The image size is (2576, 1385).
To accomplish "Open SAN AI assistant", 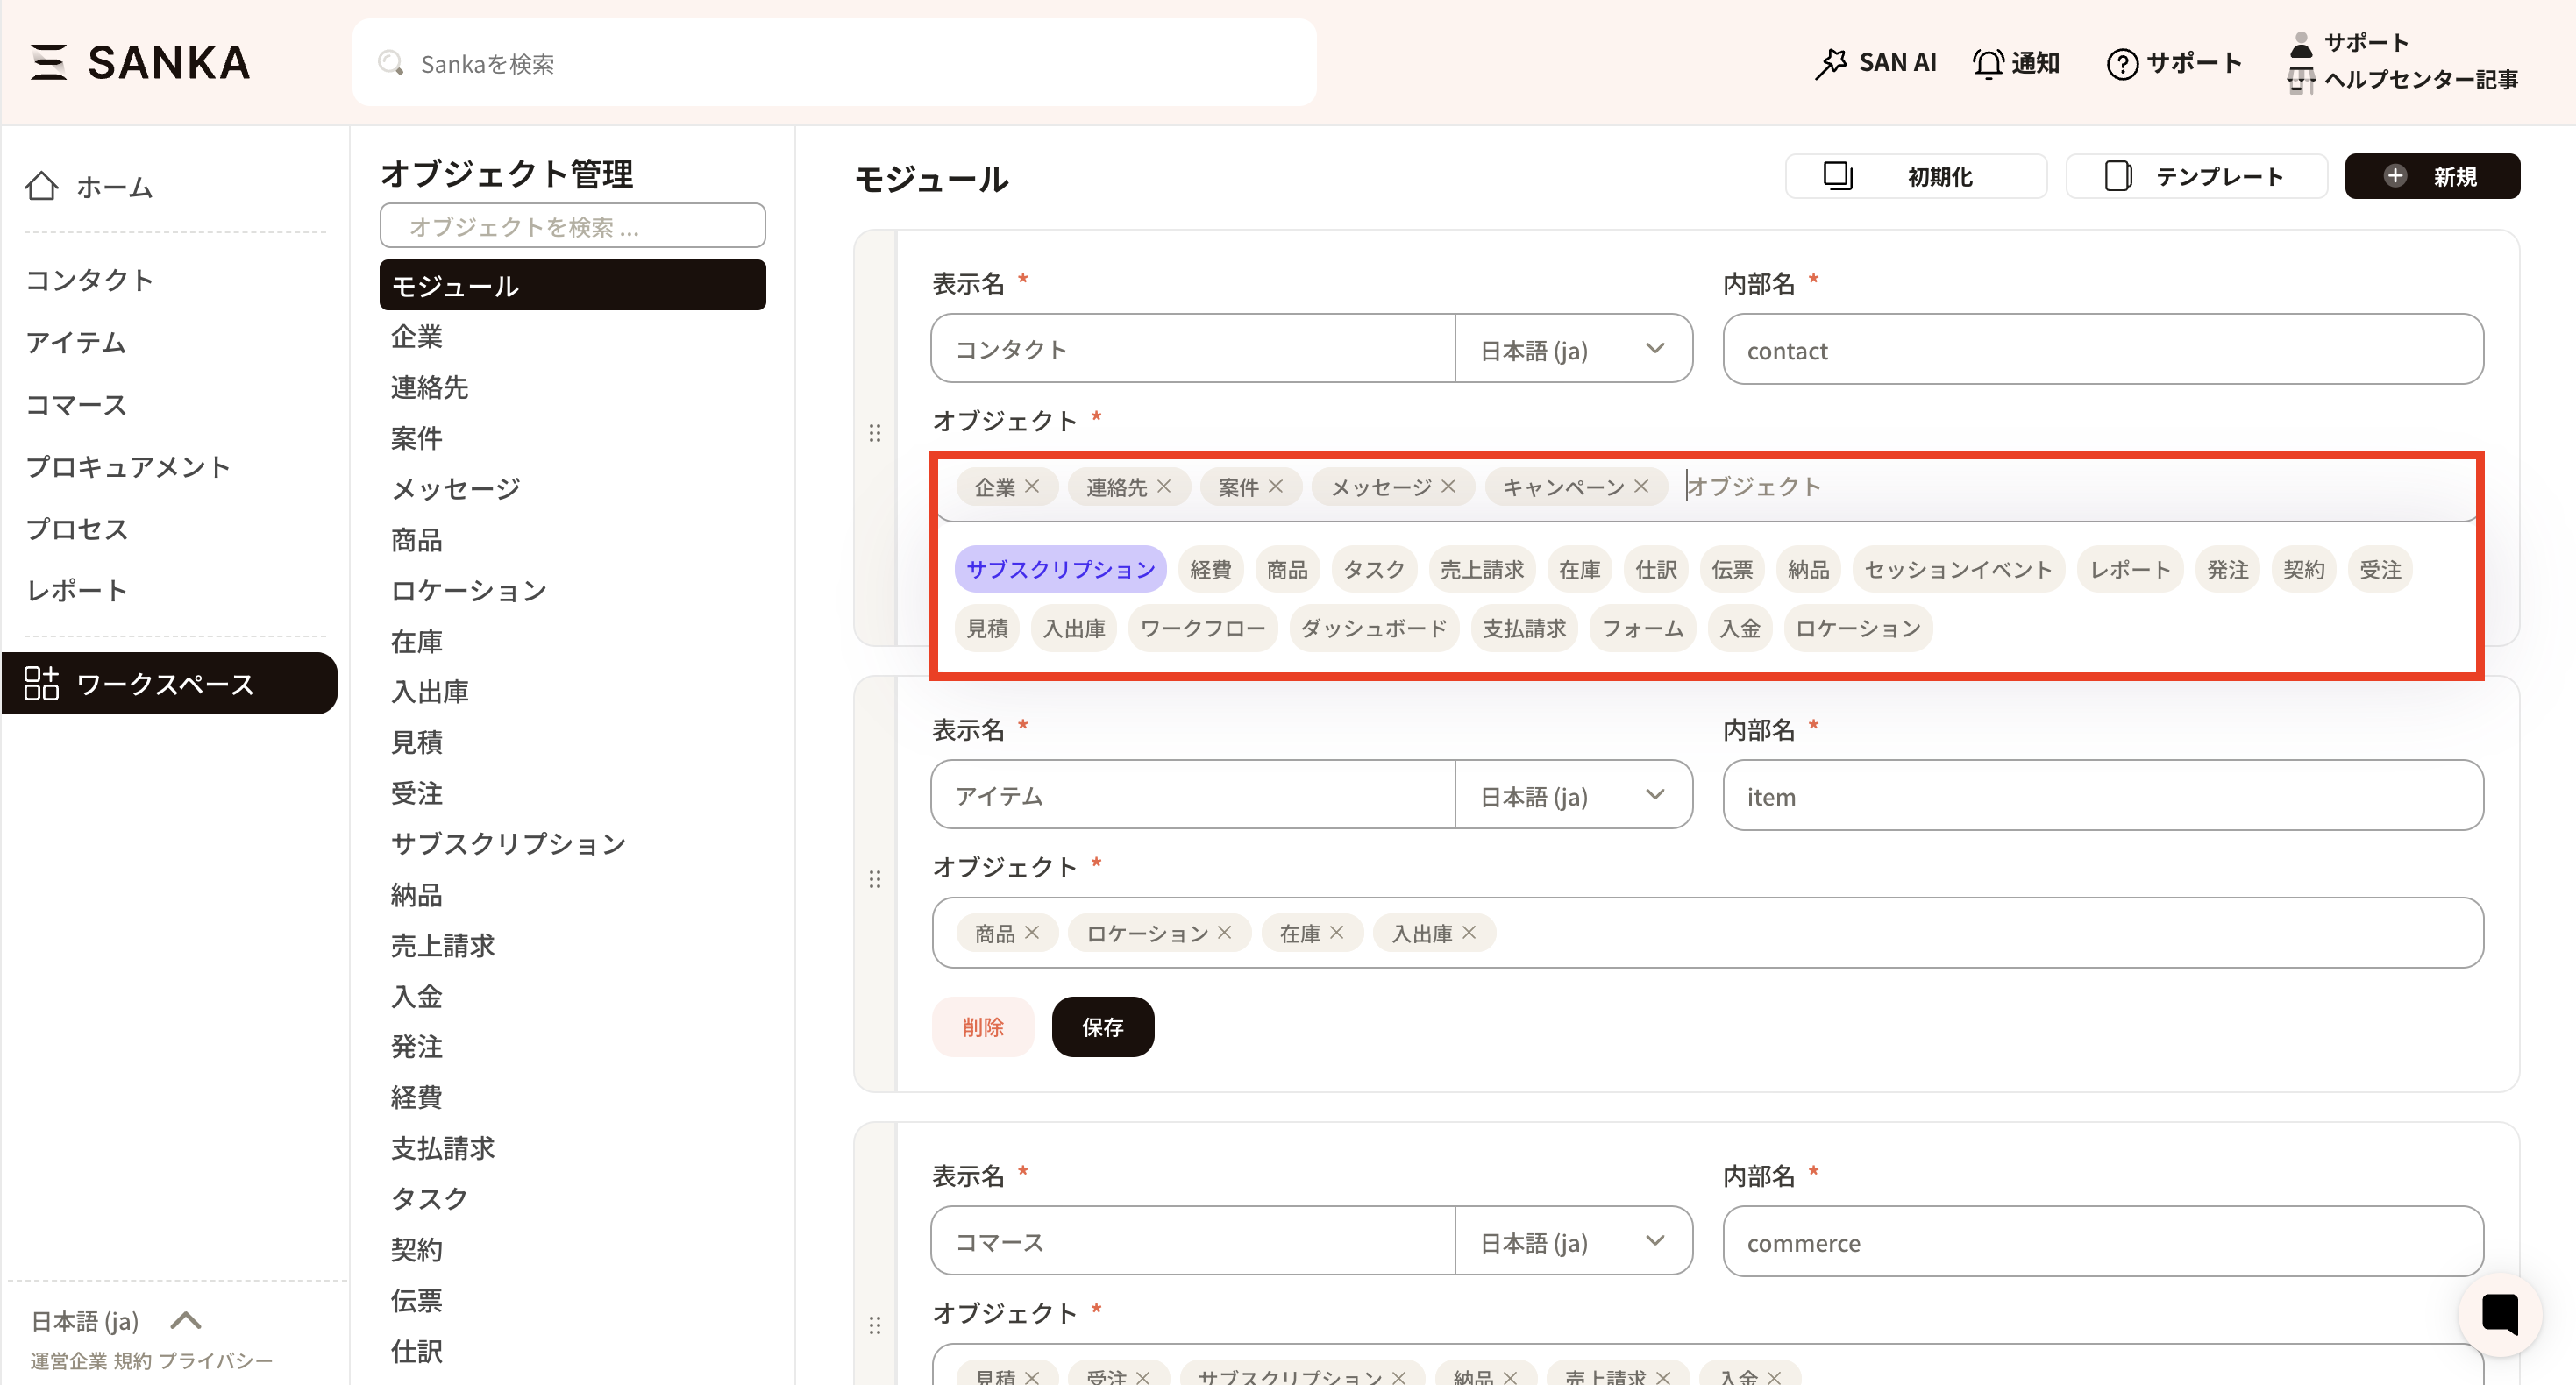I will tap(1875, 63).
